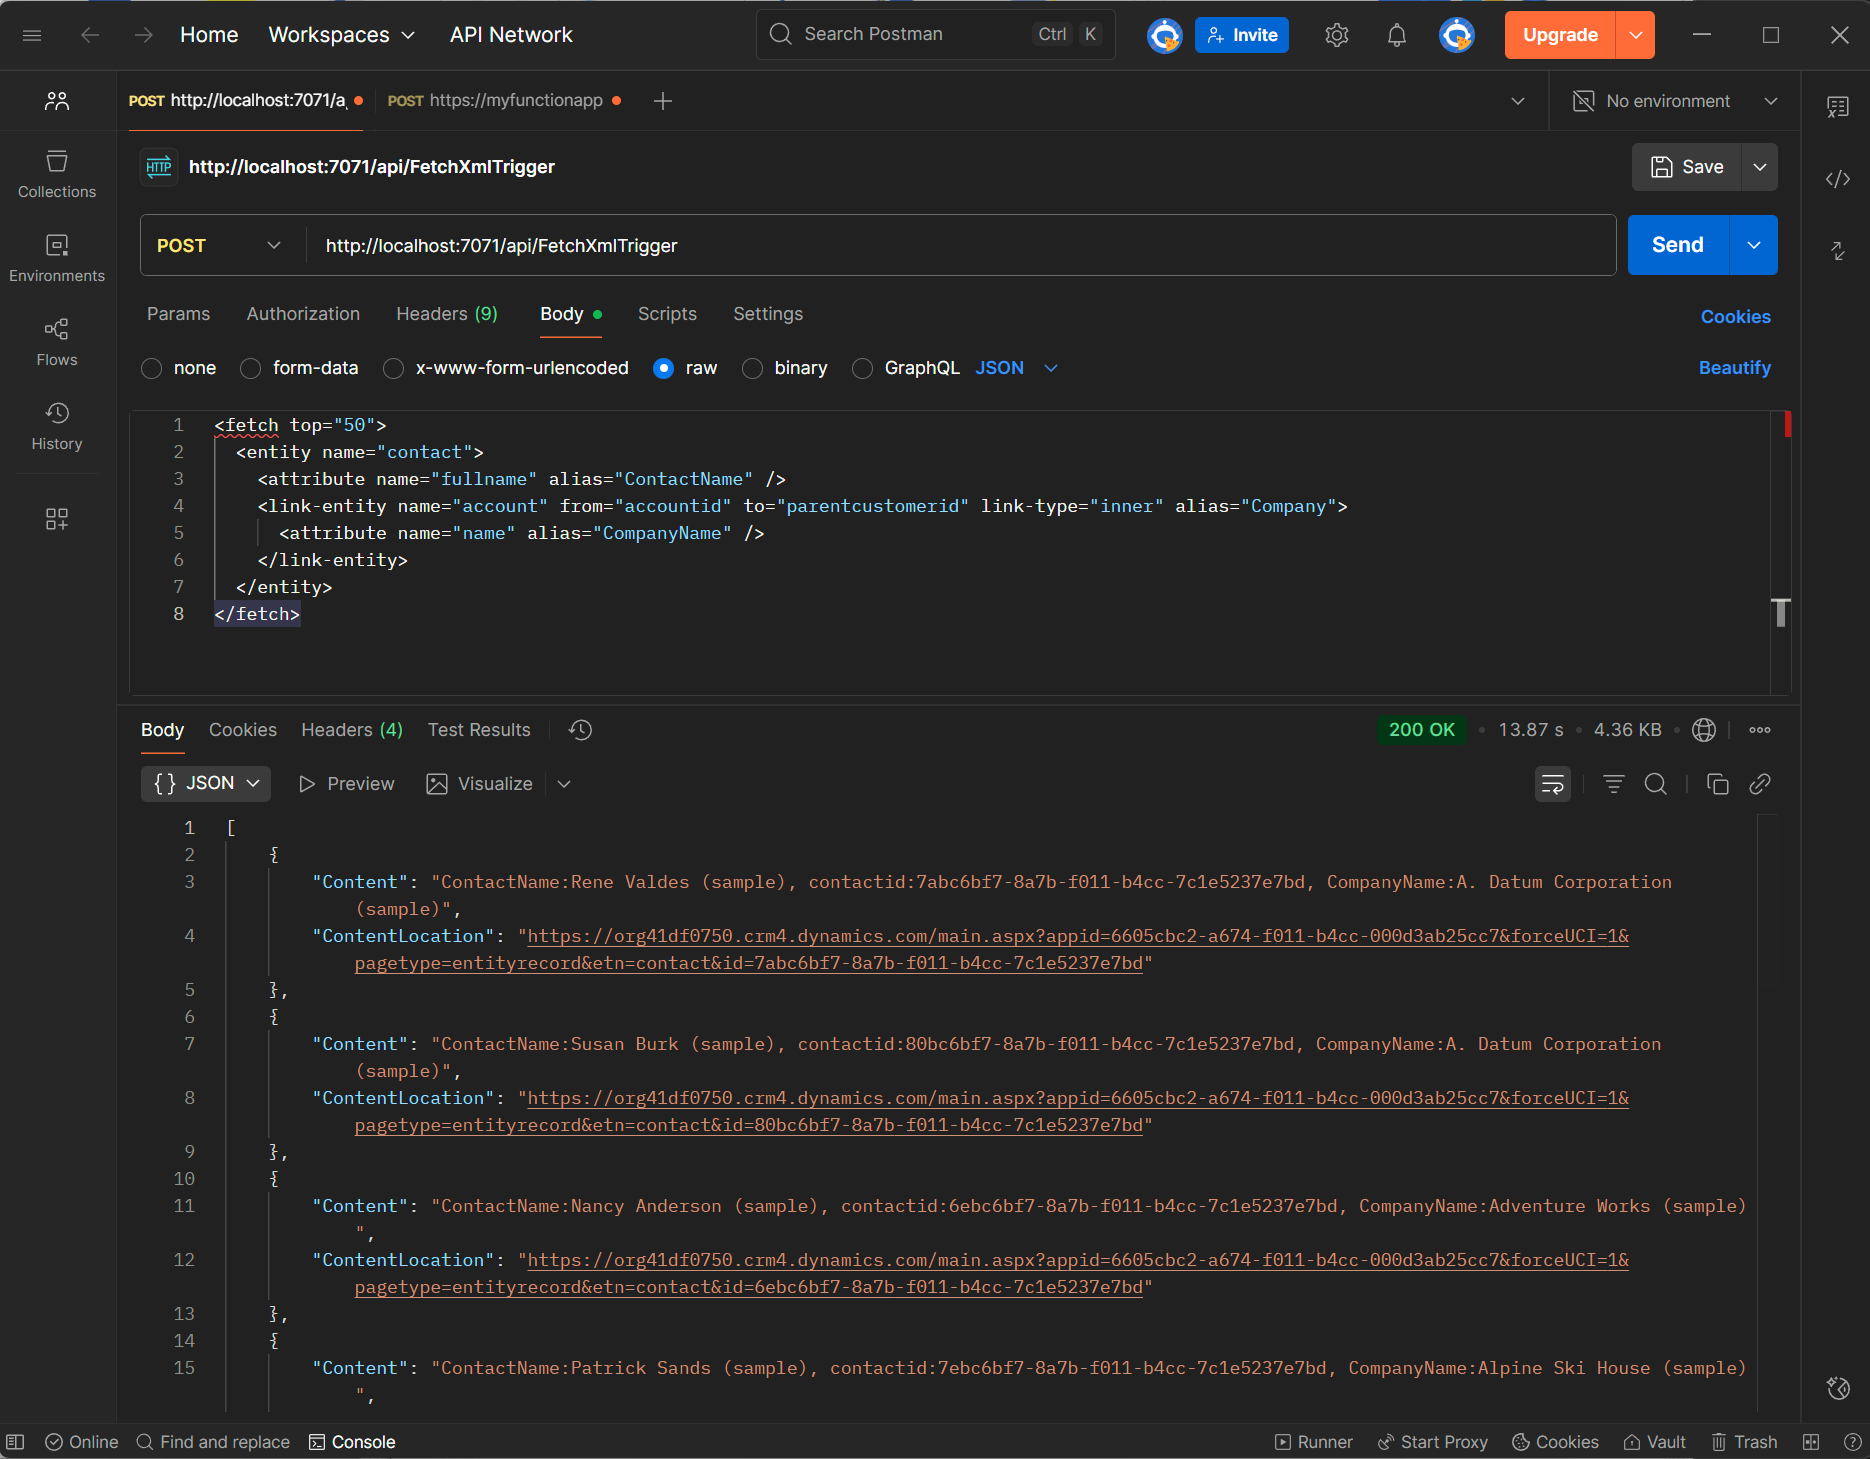This screenshot has height=1459, width=1870.
Task: Open the Collections sidebar panel
Action: click(57, 174)
